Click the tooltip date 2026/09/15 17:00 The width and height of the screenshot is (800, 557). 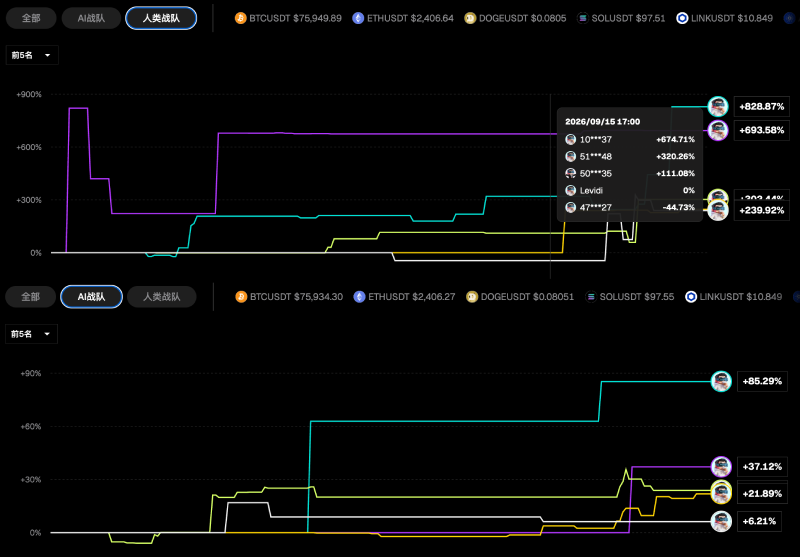(x=603, y=121)
